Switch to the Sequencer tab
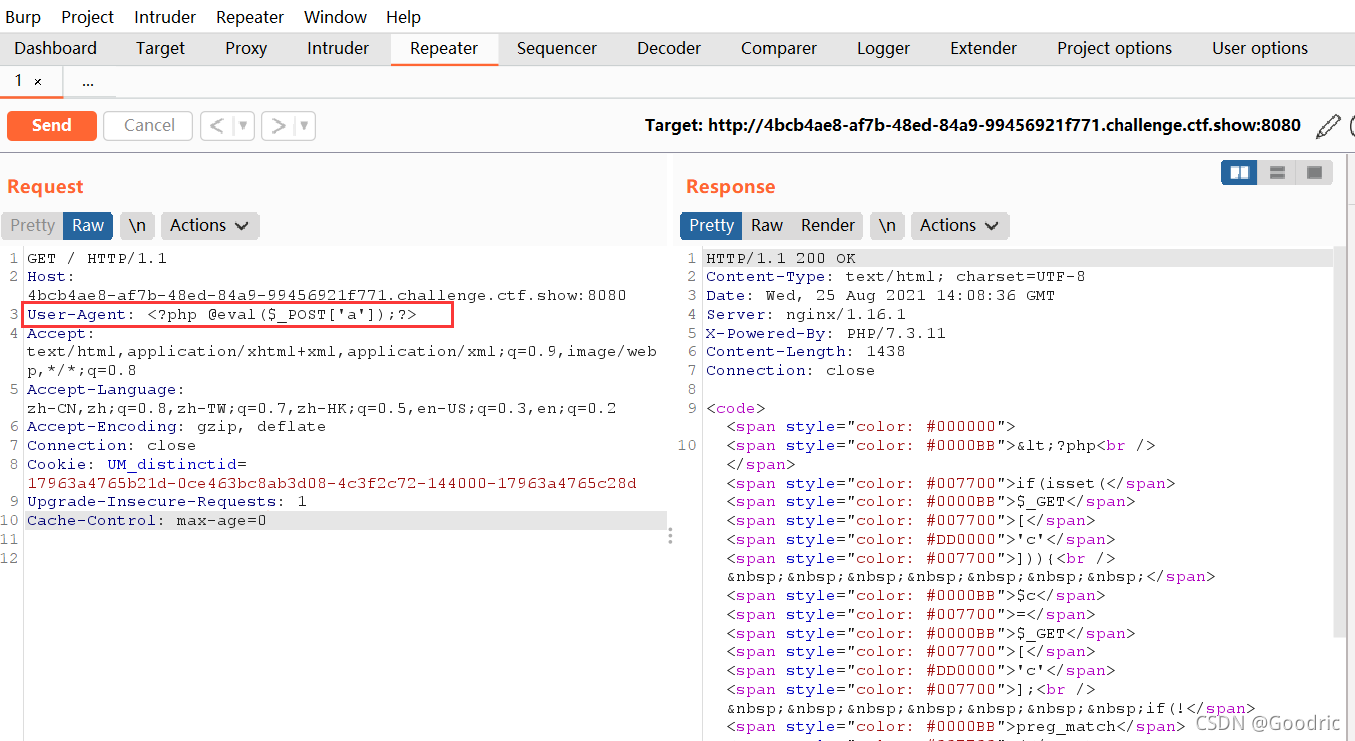This screenshot has height=741, width=1355. coord(557,48)
